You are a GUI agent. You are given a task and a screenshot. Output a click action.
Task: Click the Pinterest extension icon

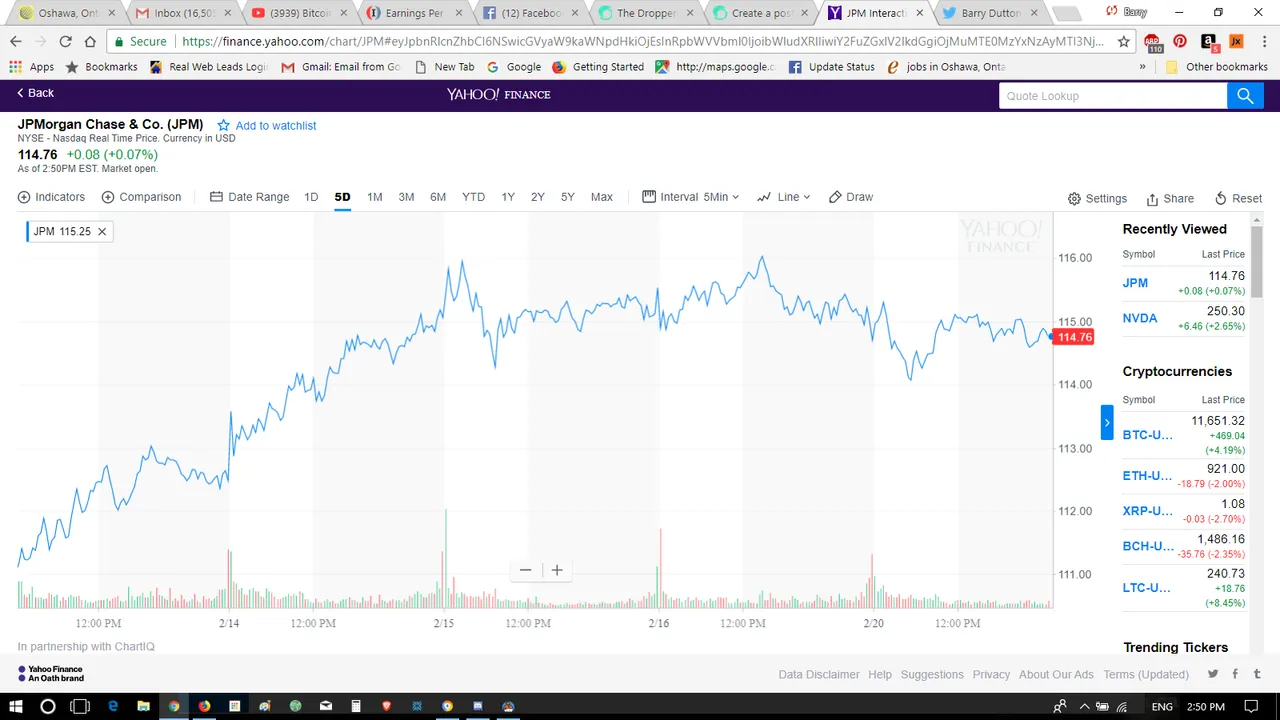click(1180, 42)
